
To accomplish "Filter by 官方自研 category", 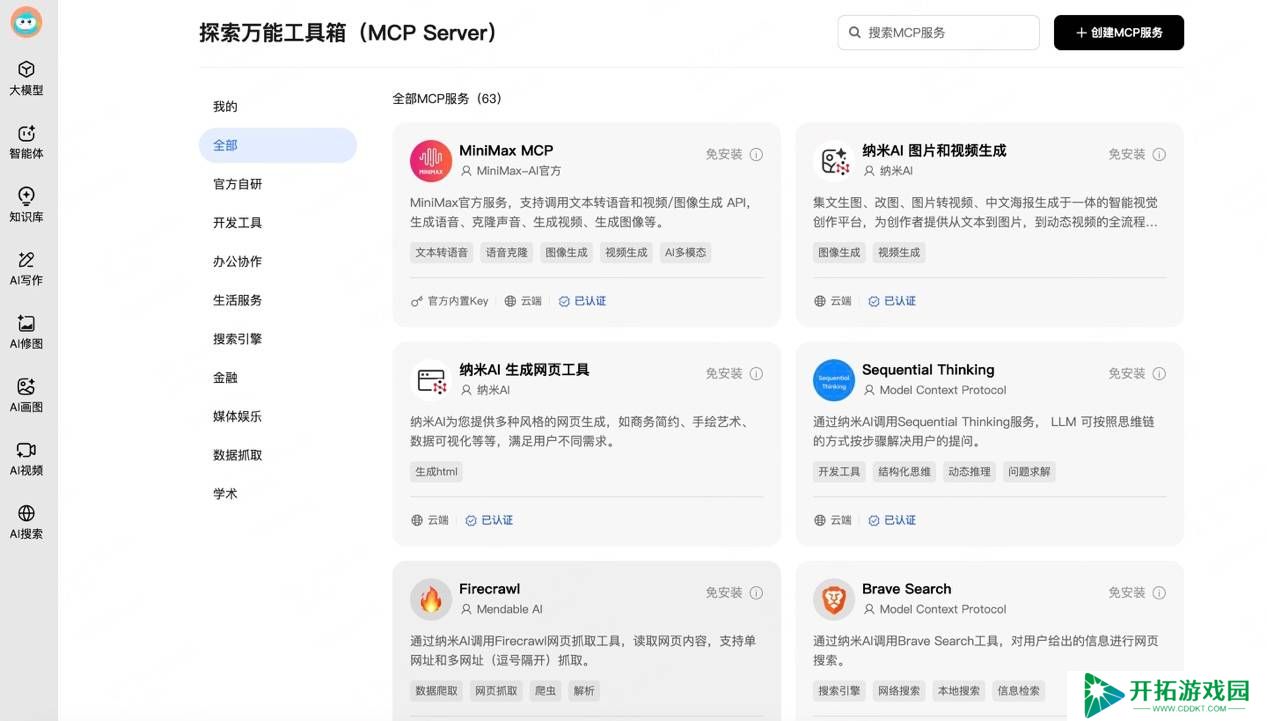I will (x=278, y=184).
